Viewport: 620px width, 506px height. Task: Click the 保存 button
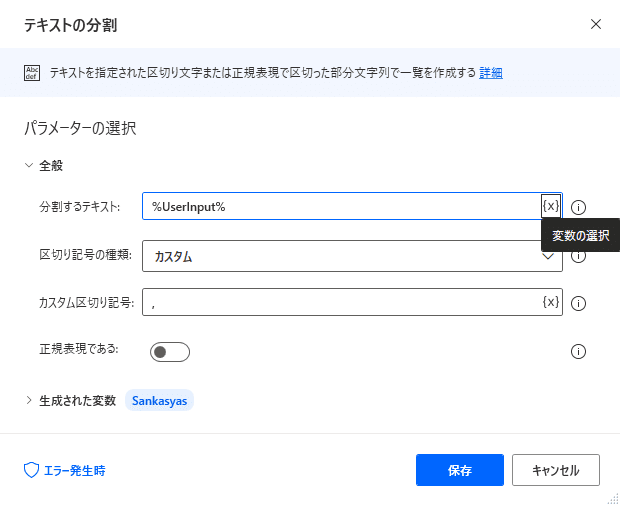click(x=459, y=470)
